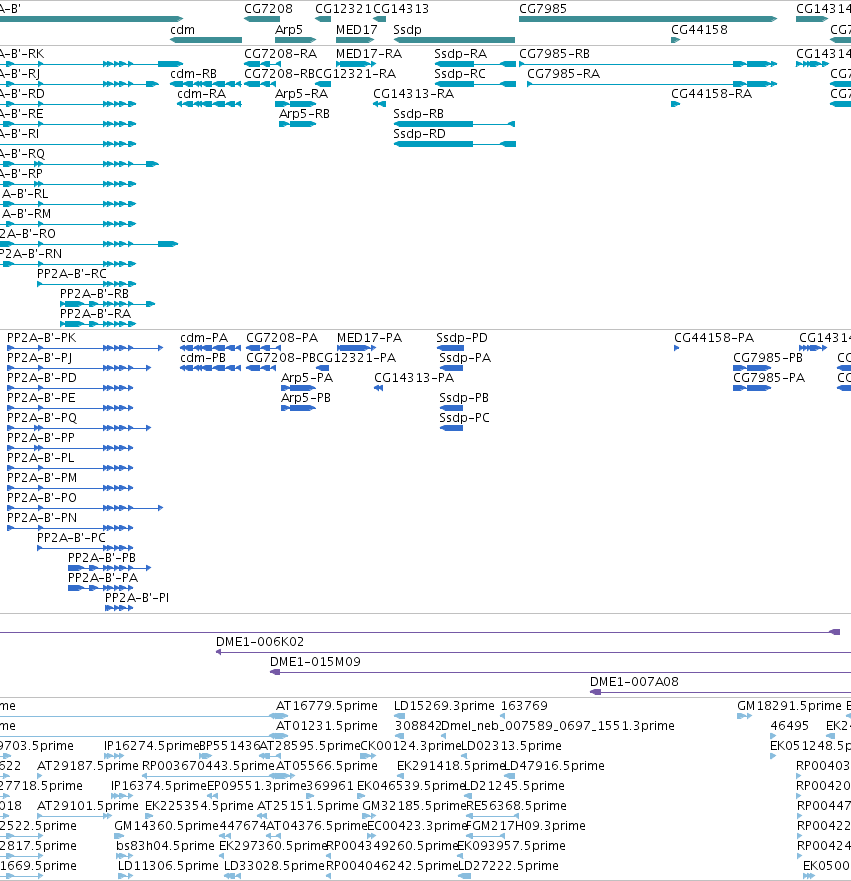851x881 pixels.
Task: Select protein CG7985-PB
Action: click(752, 368)
